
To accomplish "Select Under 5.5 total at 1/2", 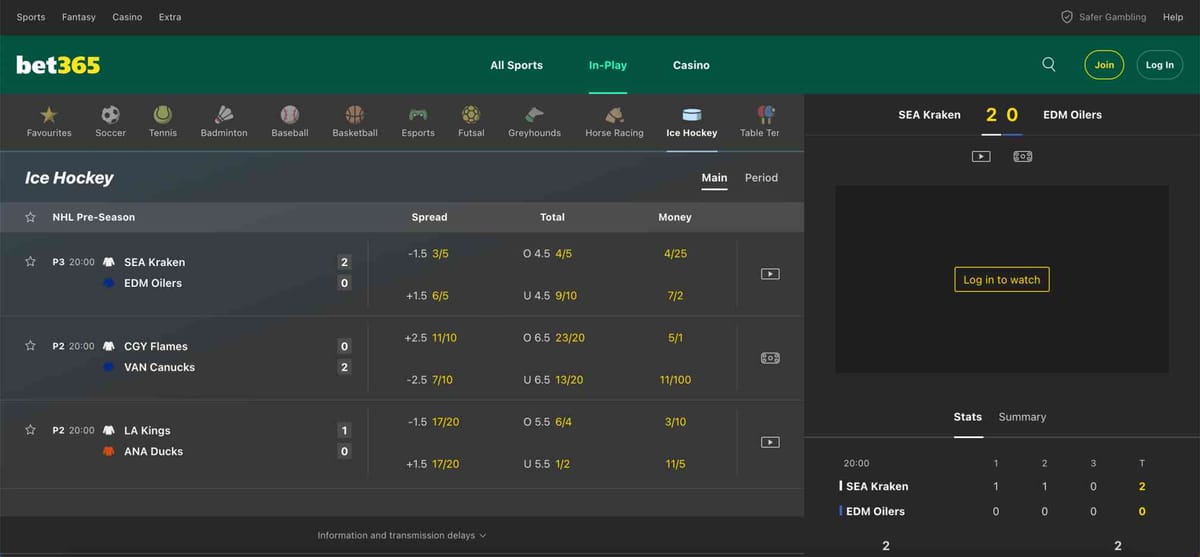I will [x=546, y=464].
